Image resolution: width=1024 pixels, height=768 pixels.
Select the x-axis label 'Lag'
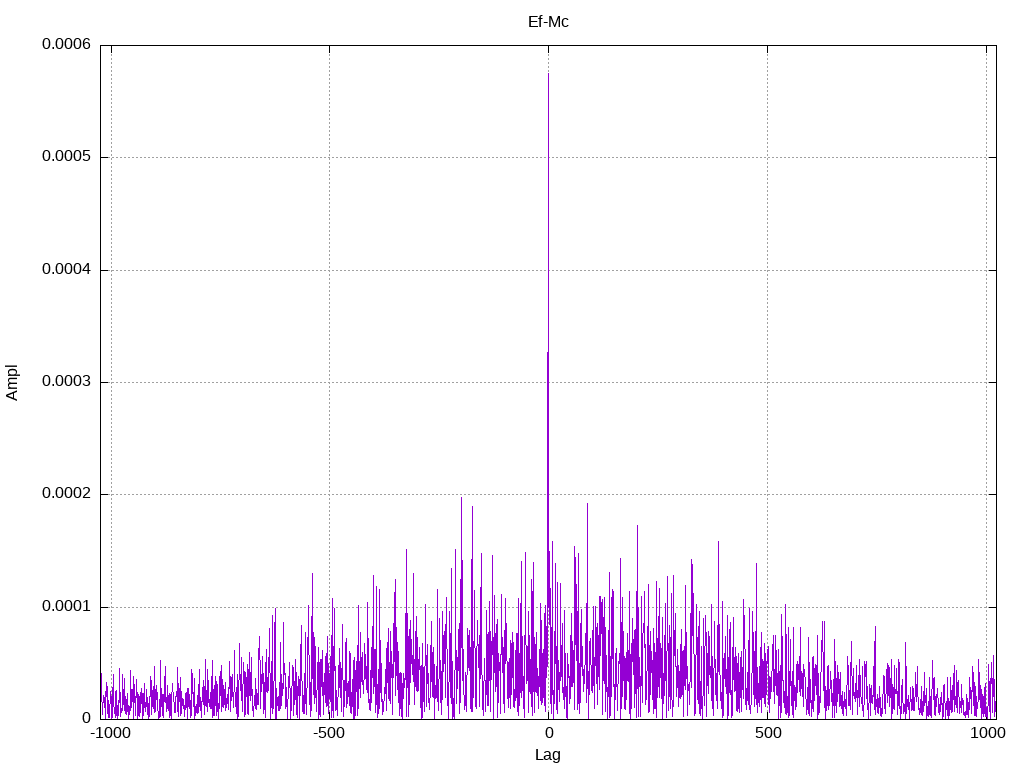pyautogui.click(x=548, y=755)
